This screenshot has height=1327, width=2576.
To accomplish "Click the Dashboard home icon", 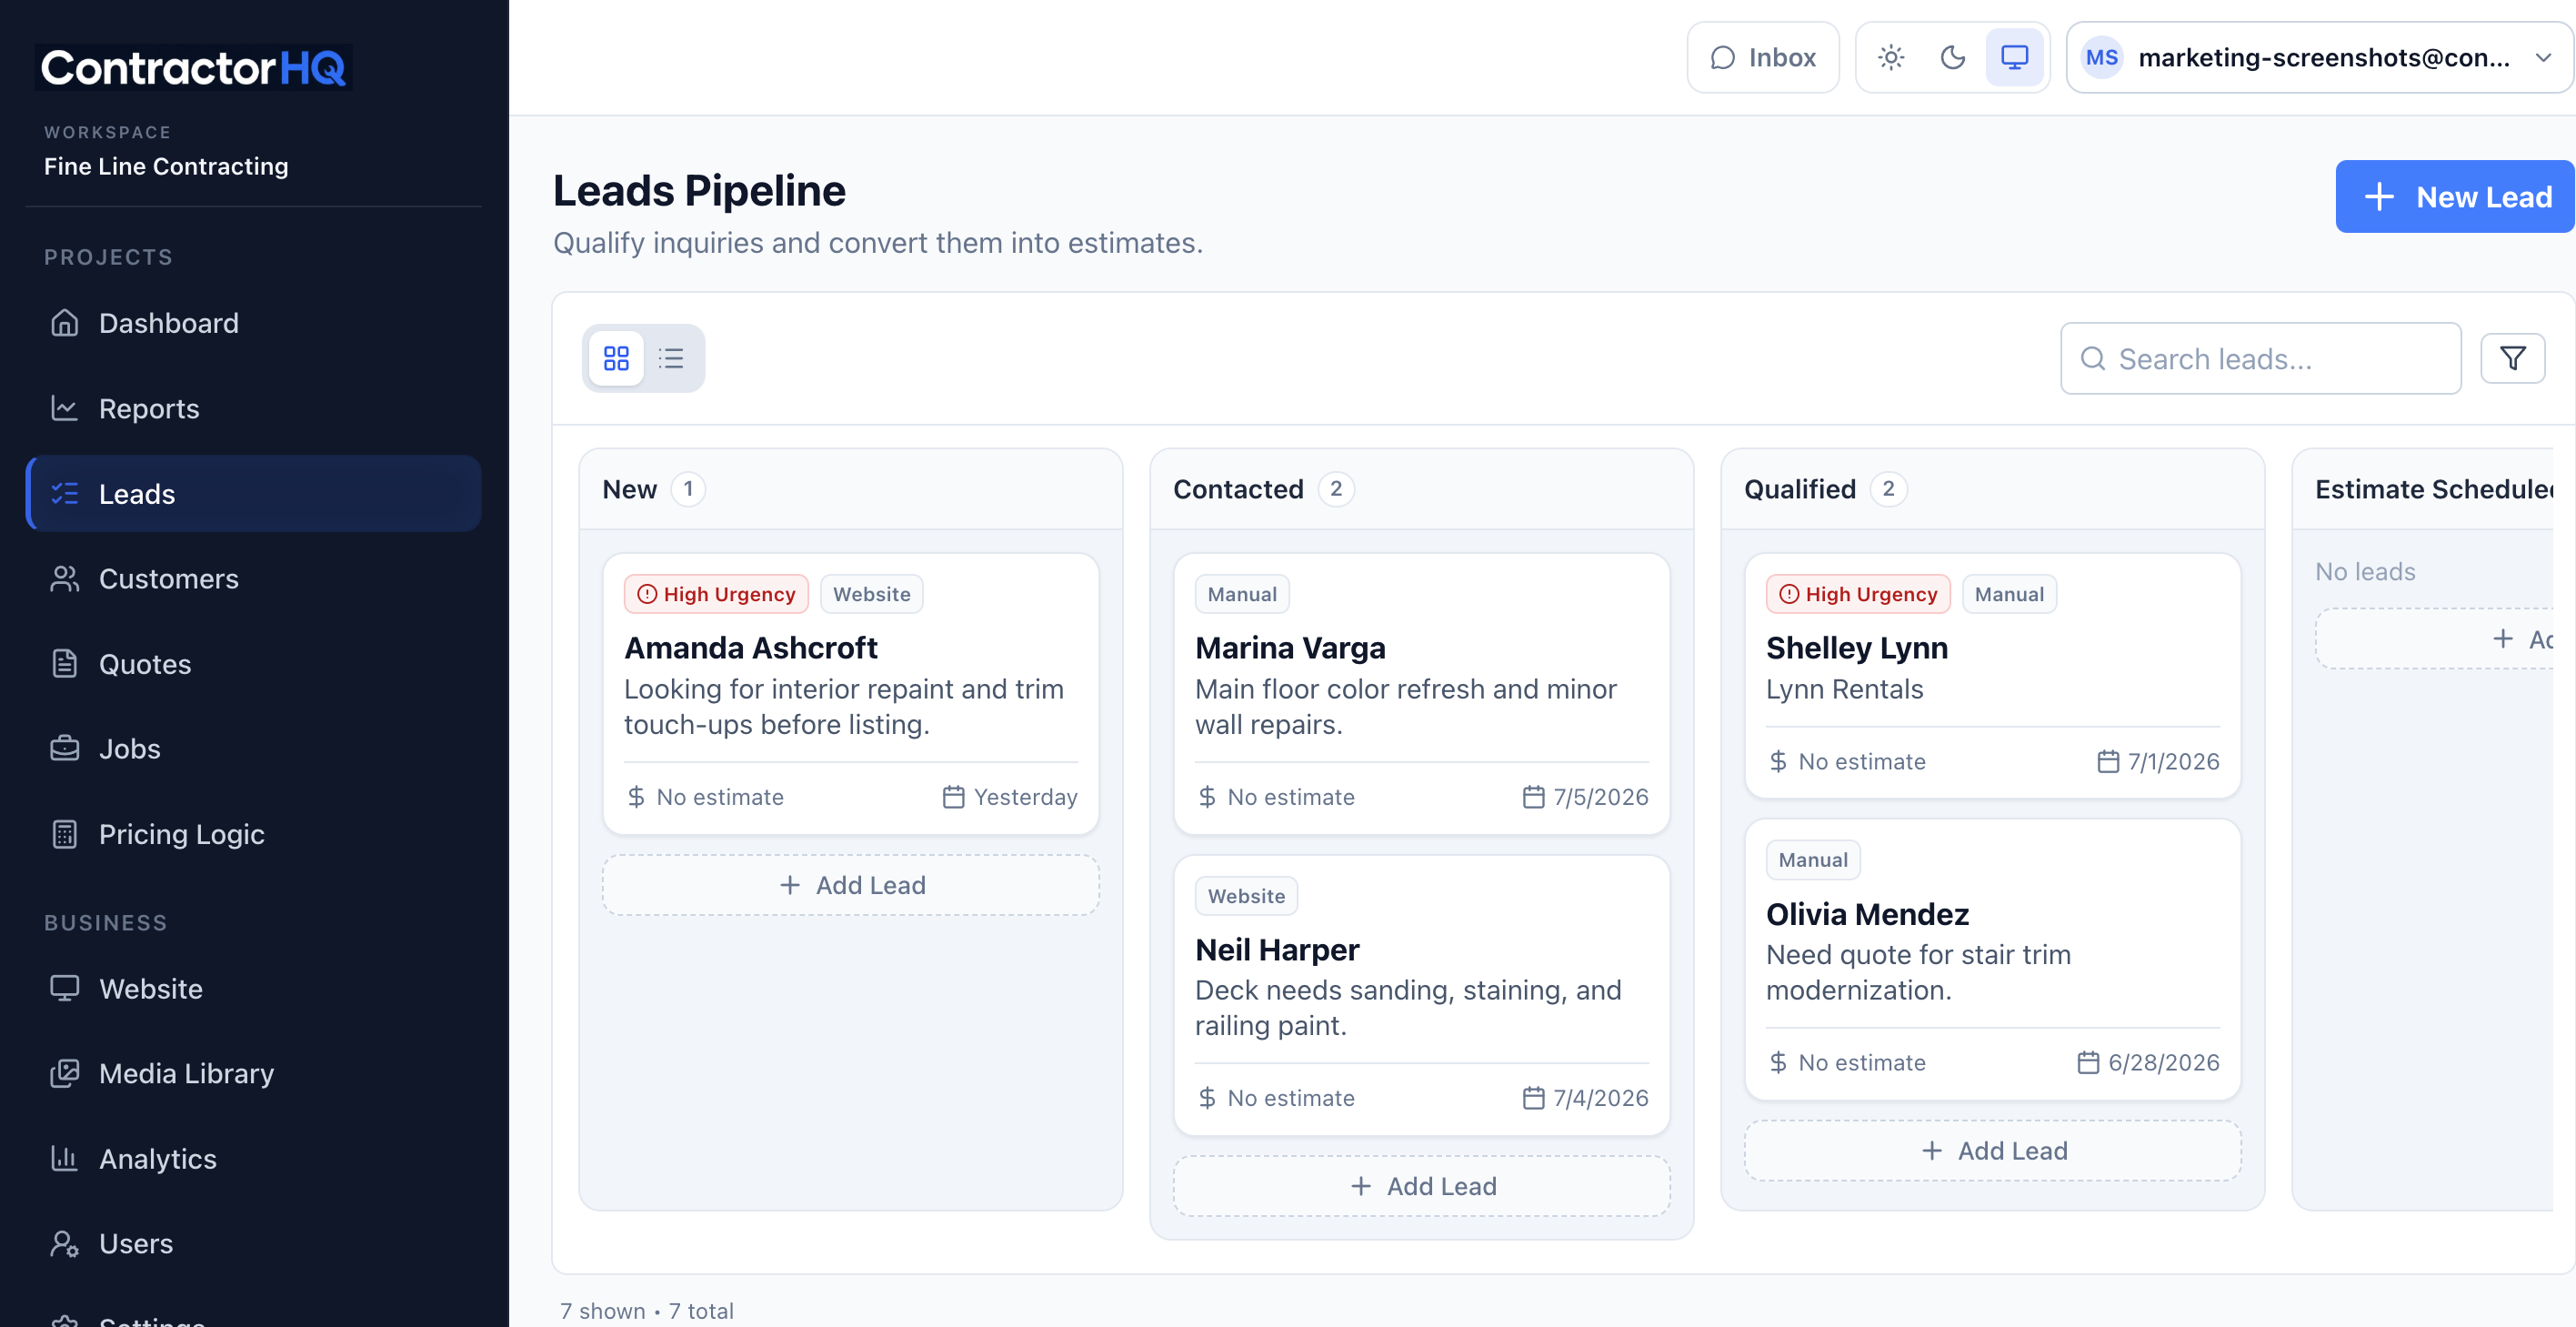I will (65, 323).
